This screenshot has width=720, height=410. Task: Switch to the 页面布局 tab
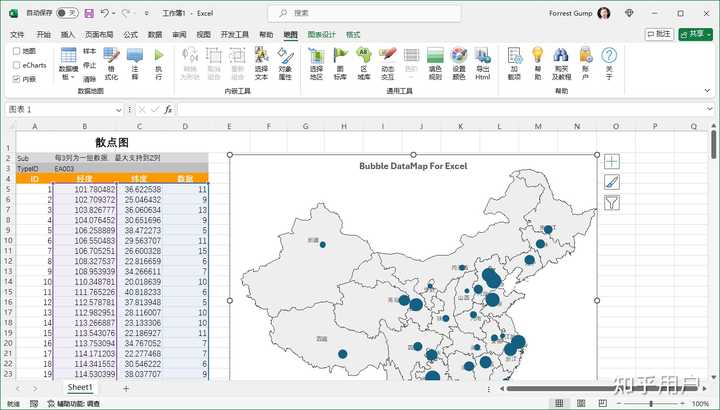(x=99, y=34)
